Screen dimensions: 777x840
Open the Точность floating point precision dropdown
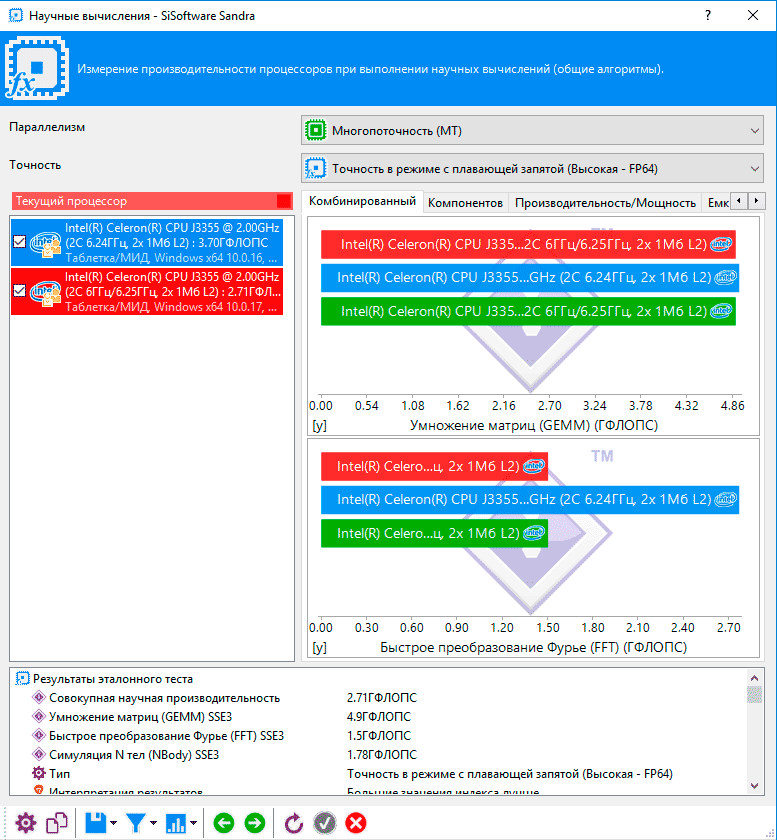[x=532, y=168]
